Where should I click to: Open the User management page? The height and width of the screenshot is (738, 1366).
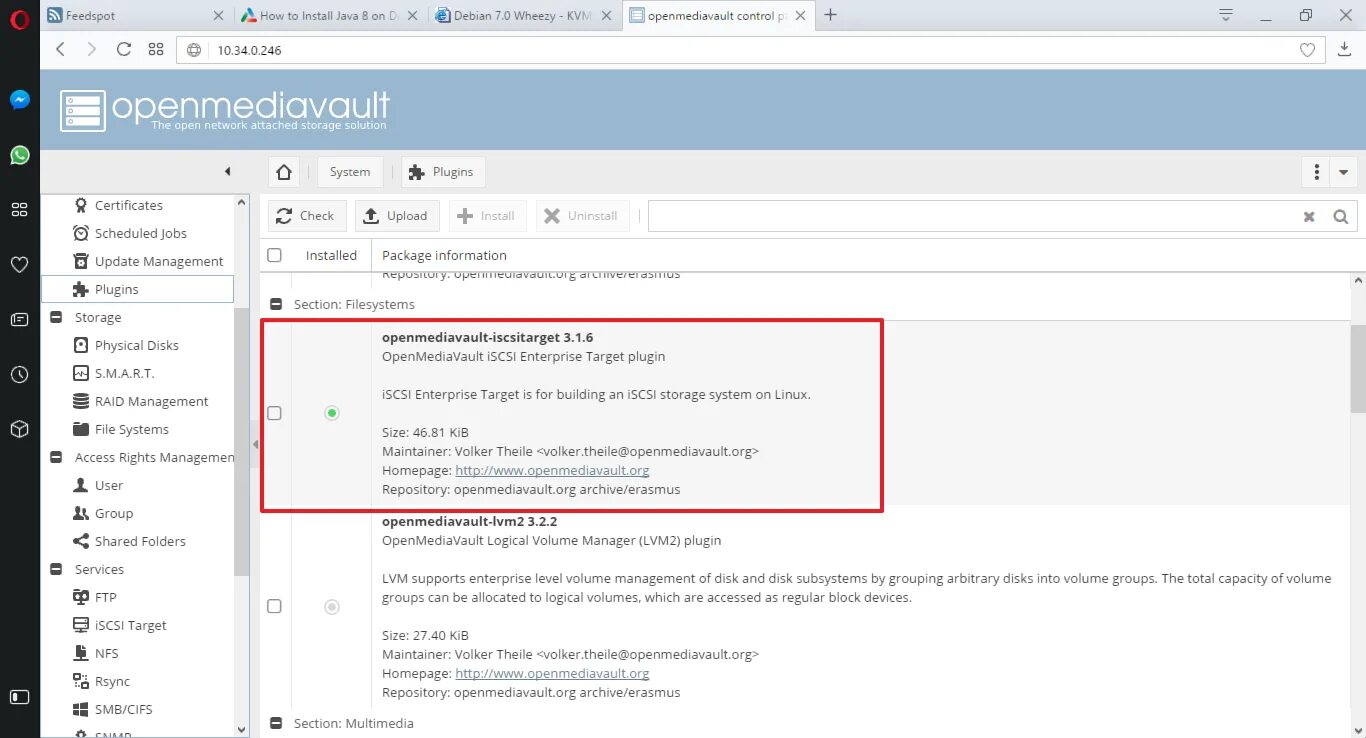coord(109,485)
